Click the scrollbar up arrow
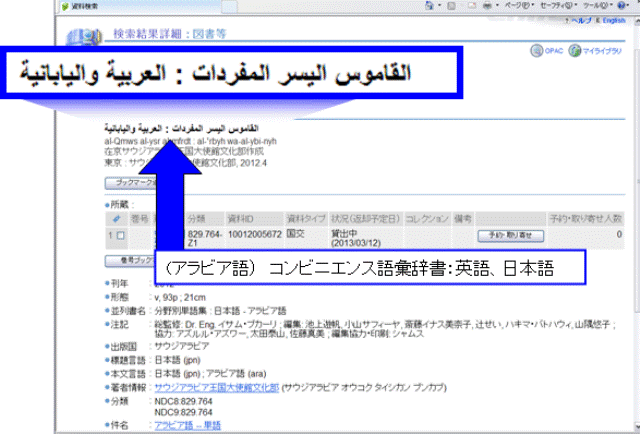The image size is (640, 434). click(x=637, y=20)
